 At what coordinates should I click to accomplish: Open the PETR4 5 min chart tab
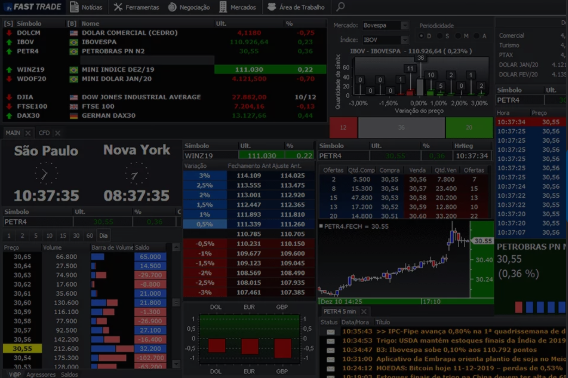coord(339,311)
